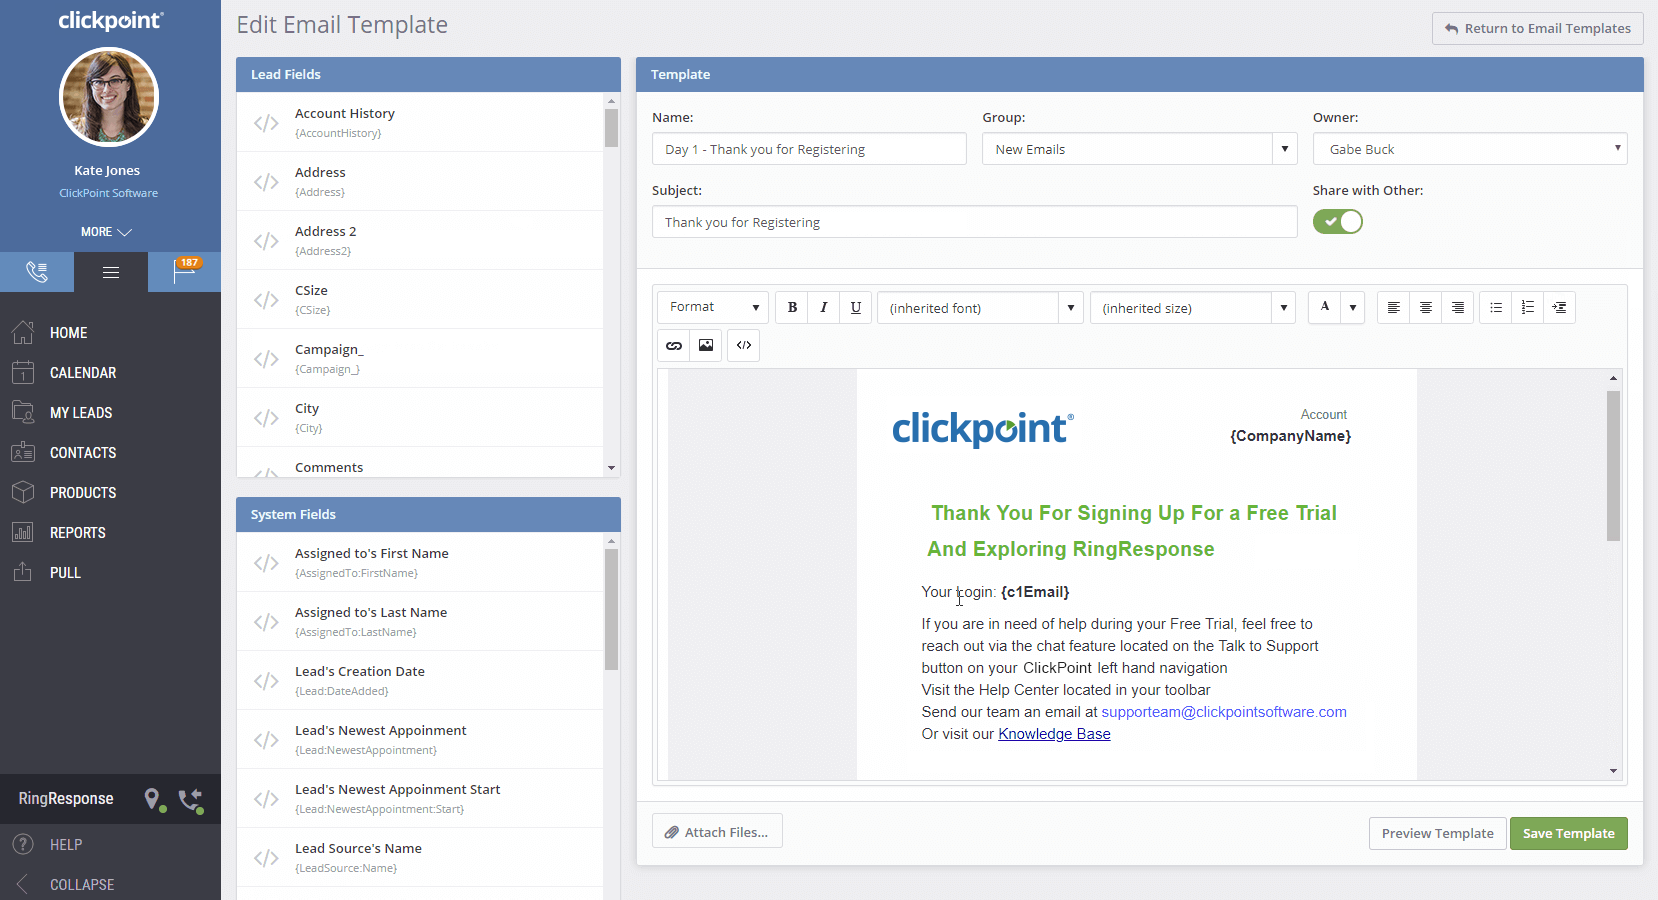Insert an ordered numbered list
Image resolution: width=1658 pixels, height=900 pixels.
coord(1528,307)
